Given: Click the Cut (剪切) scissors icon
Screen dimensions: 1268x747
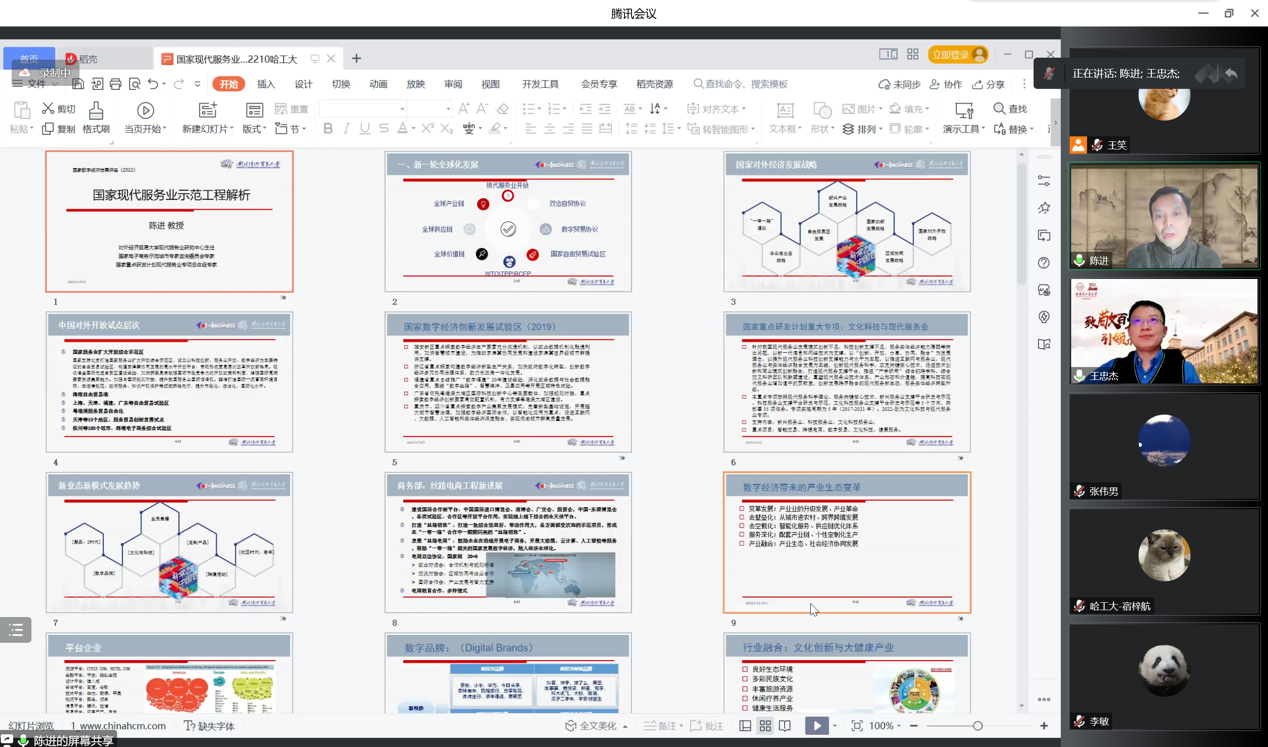Looking at the screenshot, I should (48, 108).
